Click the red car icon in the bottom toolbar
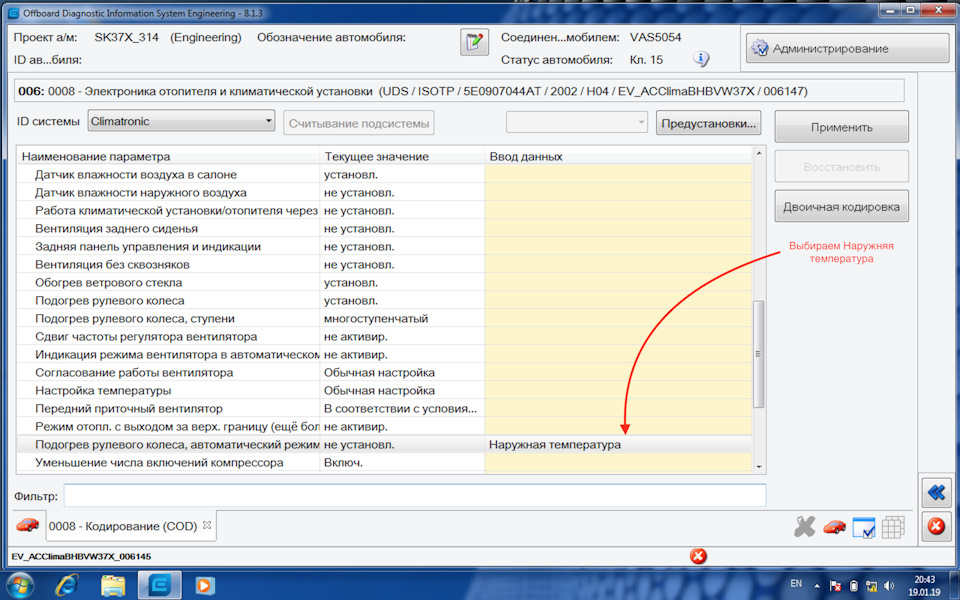 coord(833,527)
